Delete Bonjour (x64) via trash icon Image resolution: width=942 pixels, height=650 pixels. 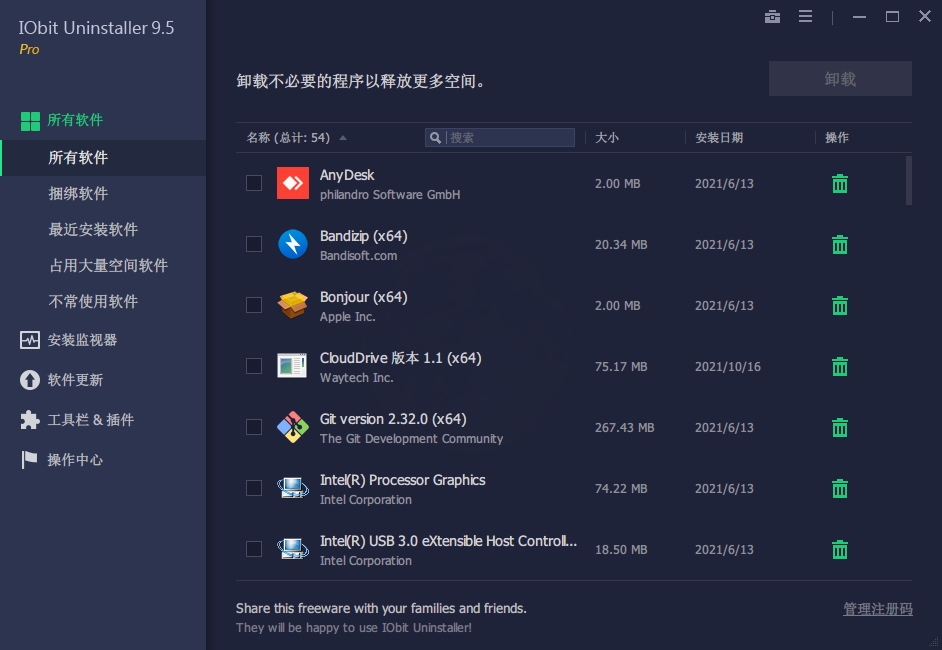(x=840, y=306)
